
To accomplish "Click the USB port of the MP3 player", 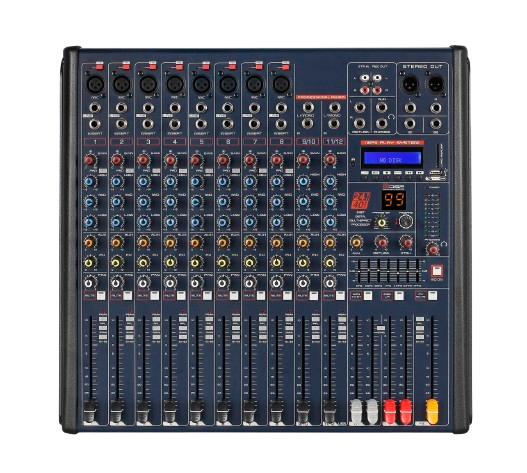I will [x=436, y=172].
